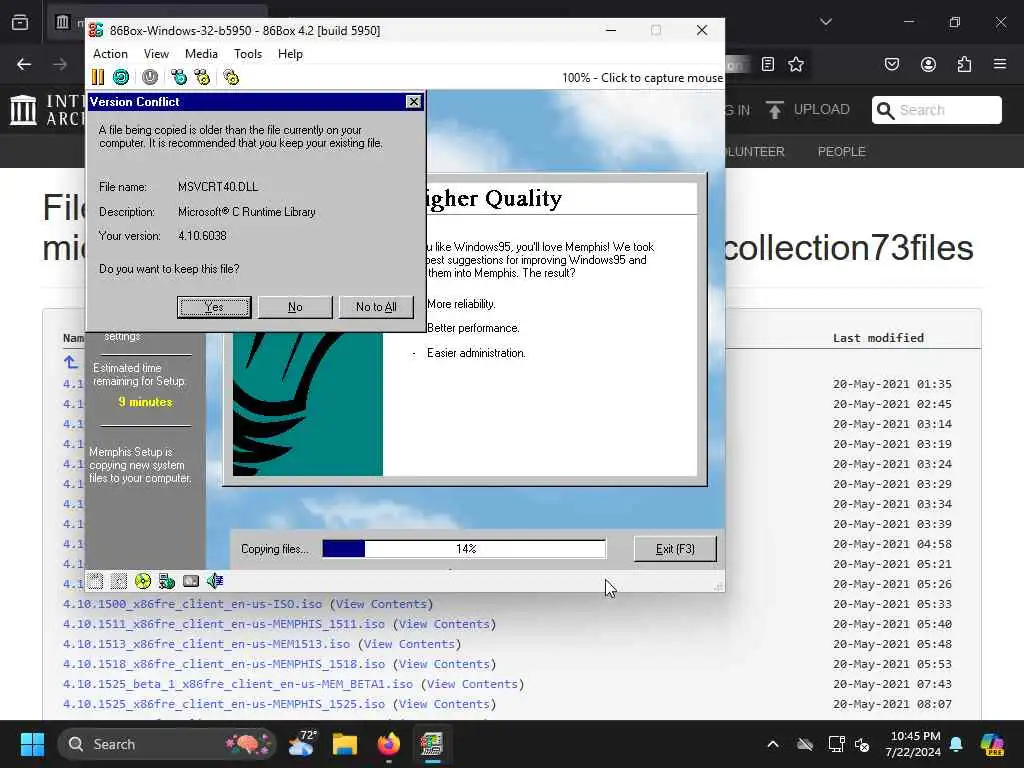Open the File Explorer taskbar icon
The width and height of the screenshot is (1024, 768).
[345, 744]
